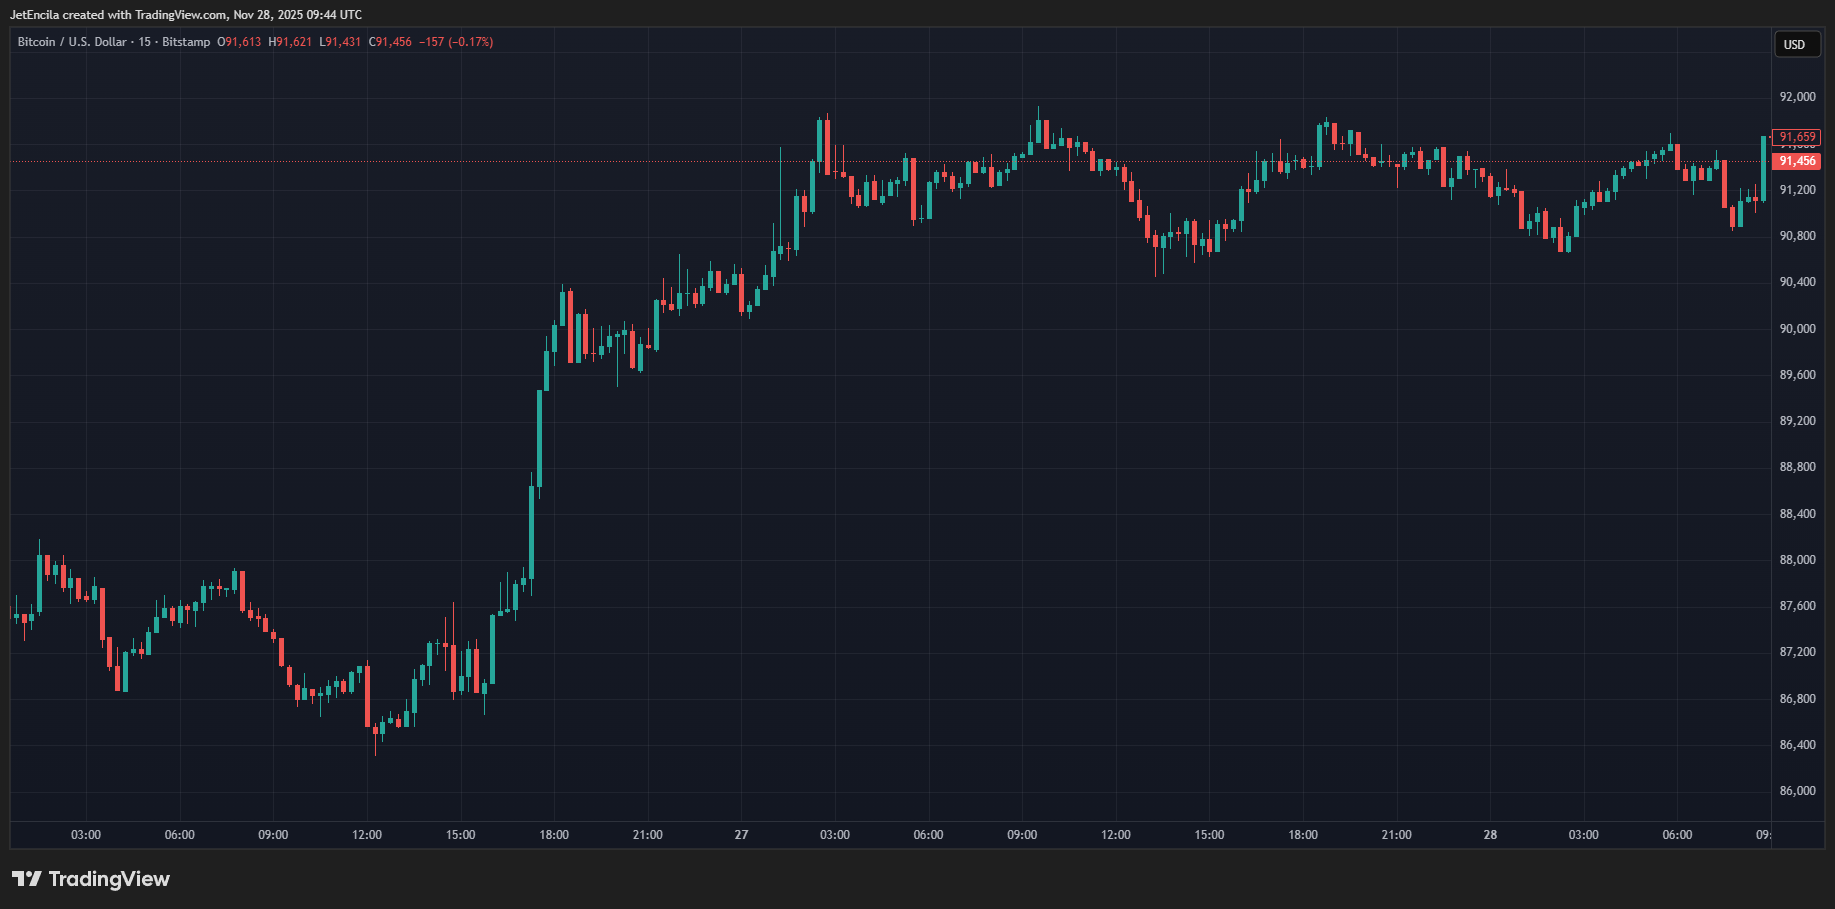Open the USD currency selector
This screenshot has width=1835, height=909.
(x=1795, y=45)
